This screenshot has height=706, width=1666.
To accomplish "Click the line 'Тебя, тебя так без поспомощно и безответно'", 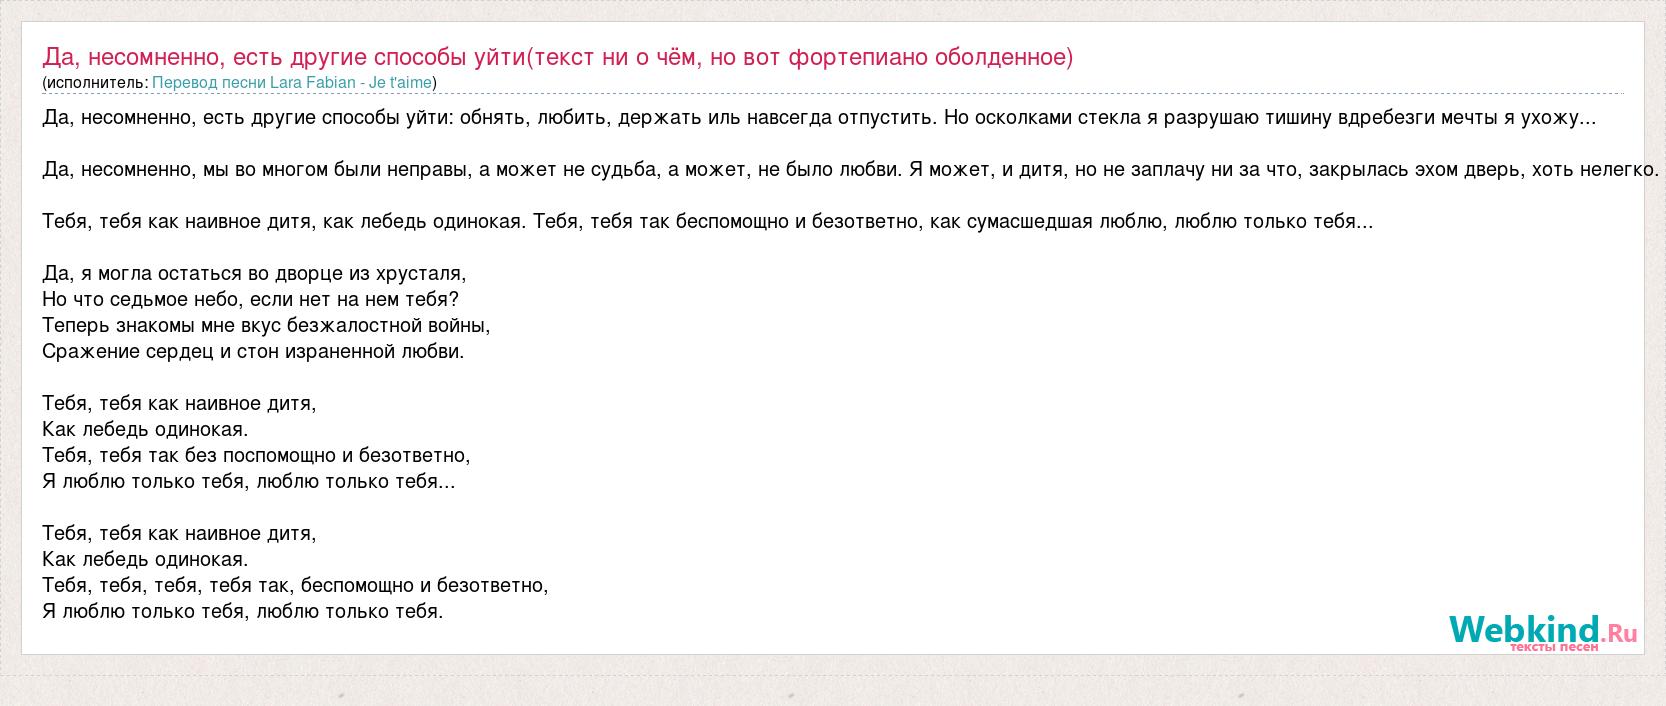I will click(x=256, y=455).
